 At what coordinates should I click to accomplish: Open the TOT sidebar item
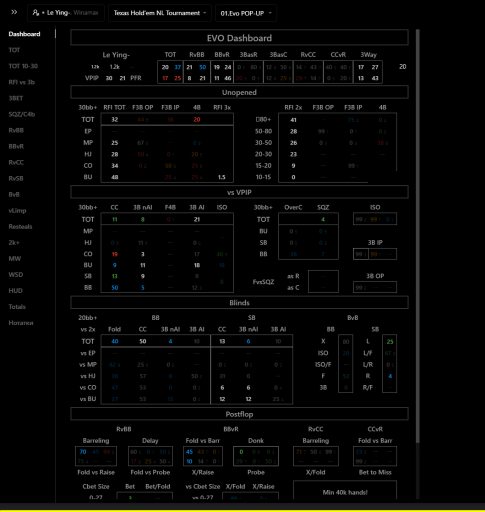14,50
